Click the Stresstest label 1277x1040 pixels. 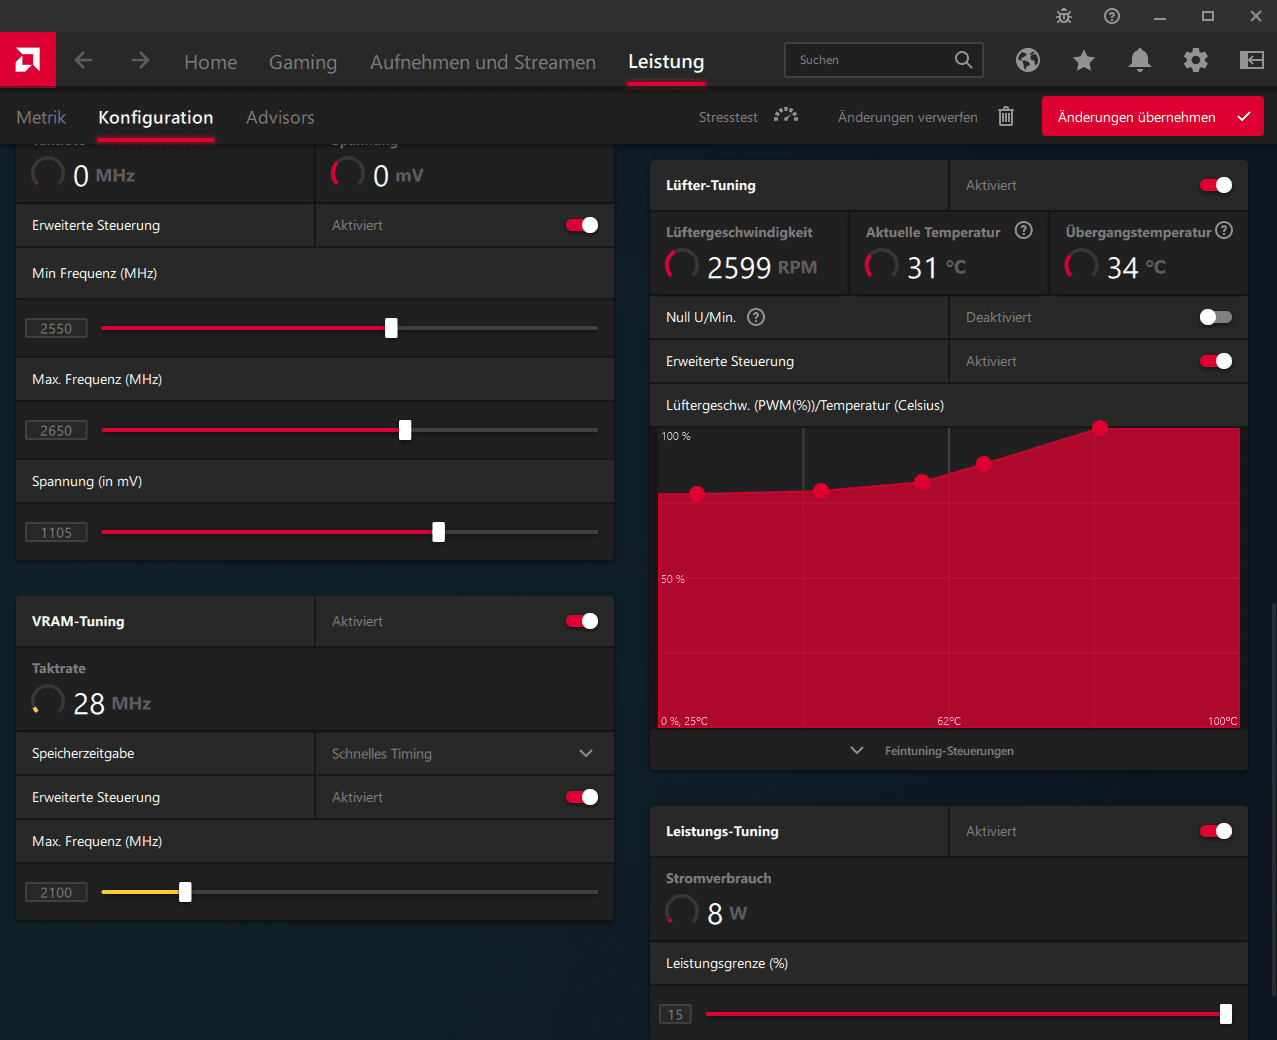(728, 117)
